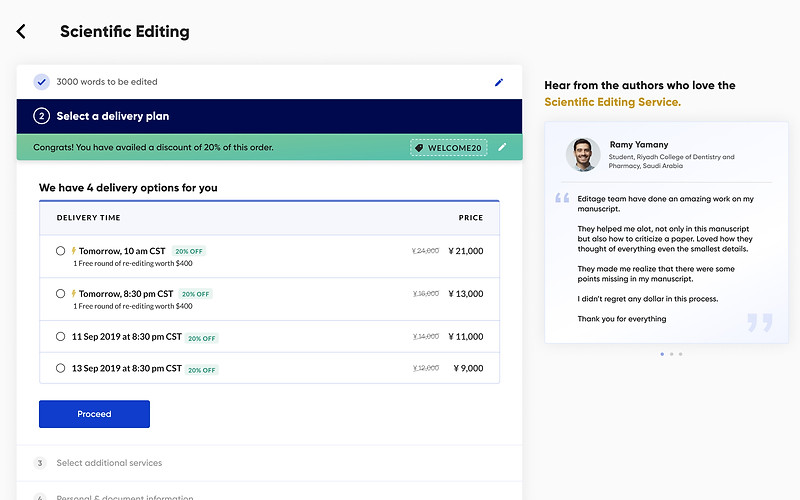Click the Proceed button
Viewport: 800px width, 500px height.
tap(94, 414)
